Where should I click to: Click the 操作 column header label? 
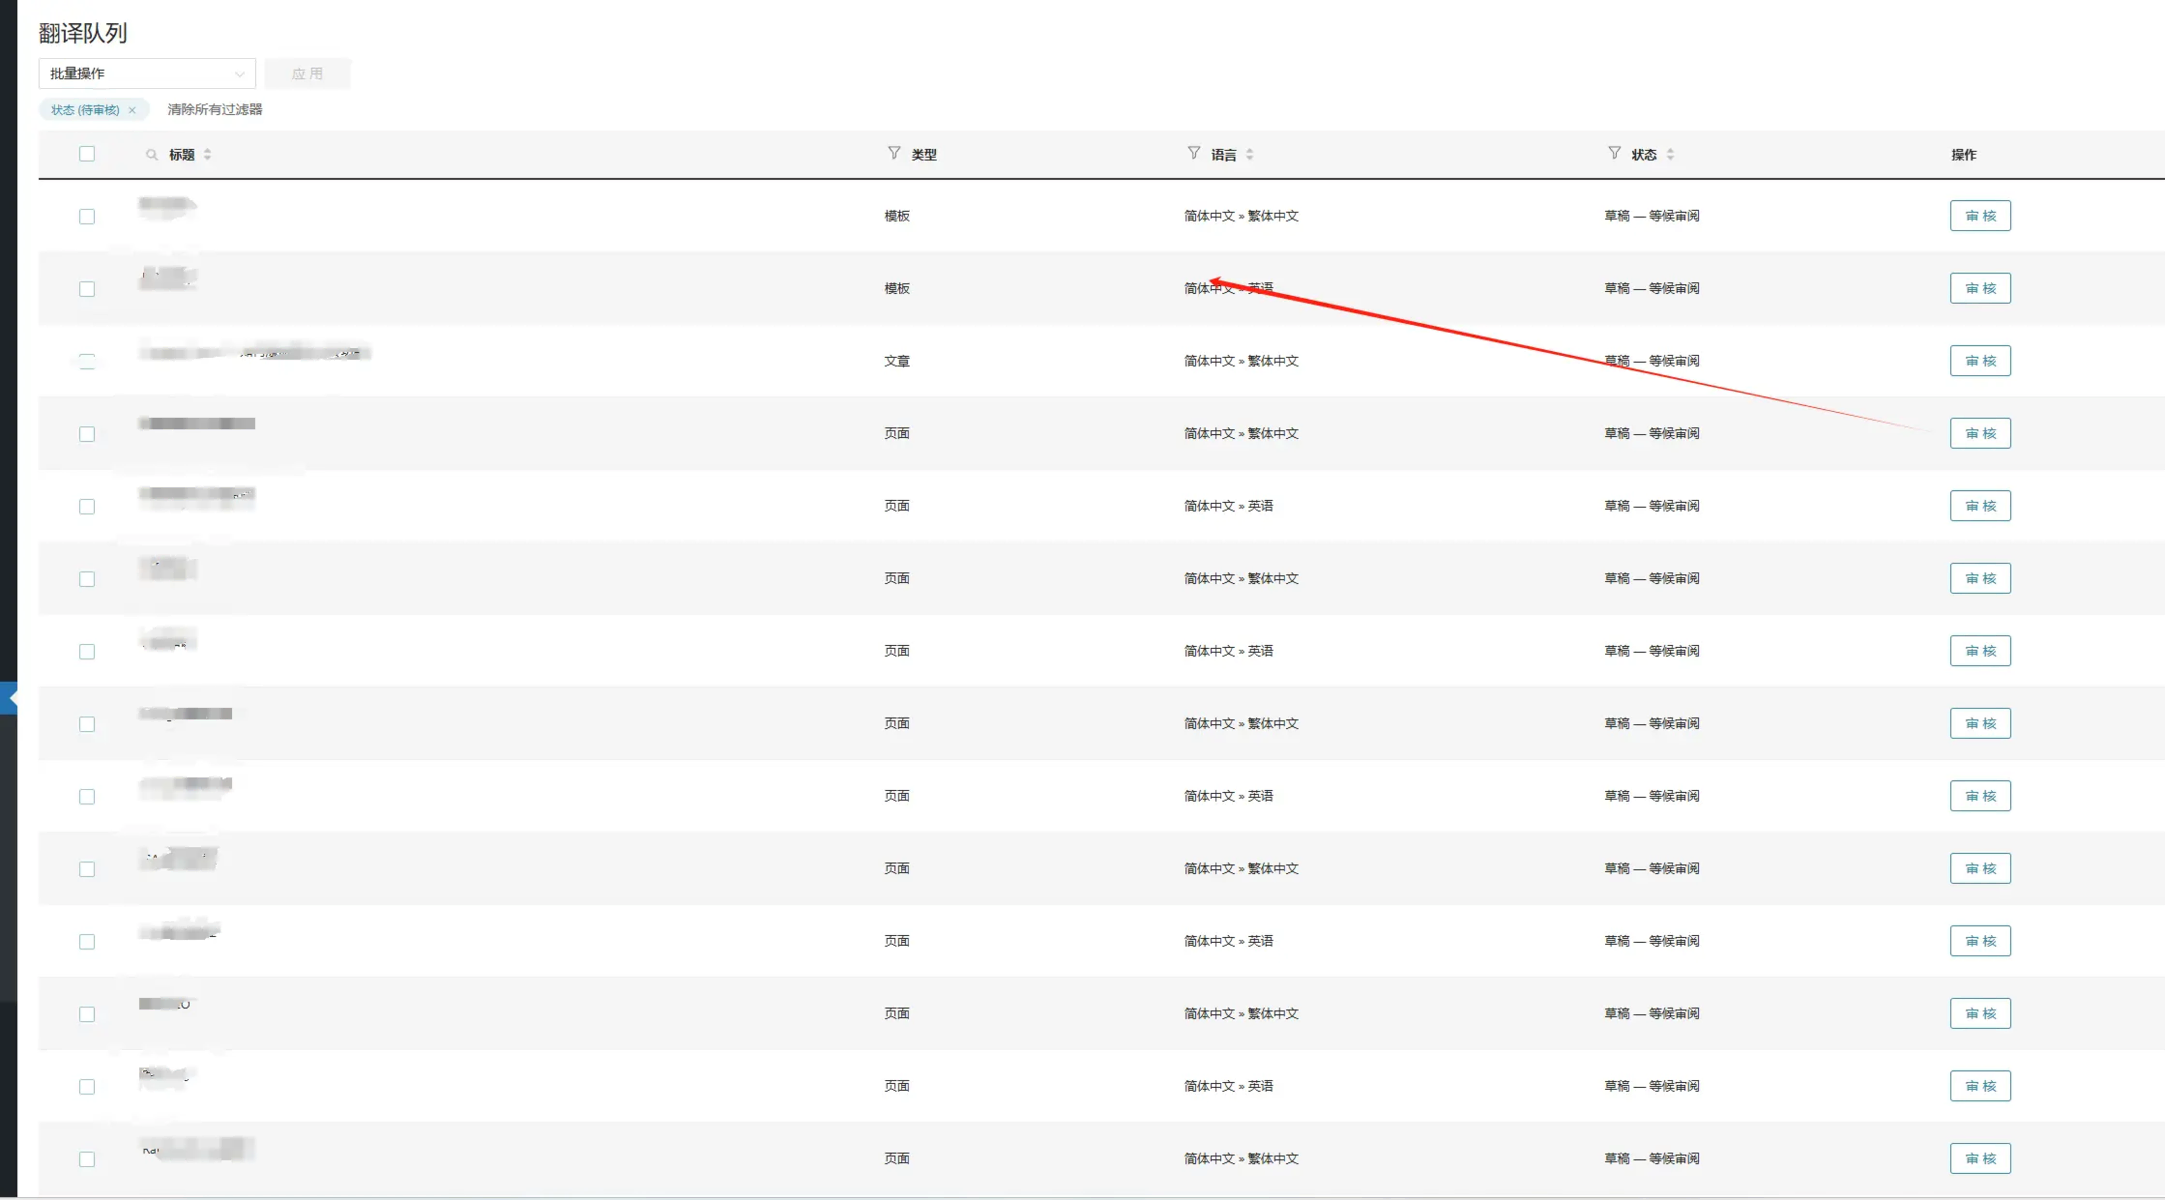(x=1964, y=155)
